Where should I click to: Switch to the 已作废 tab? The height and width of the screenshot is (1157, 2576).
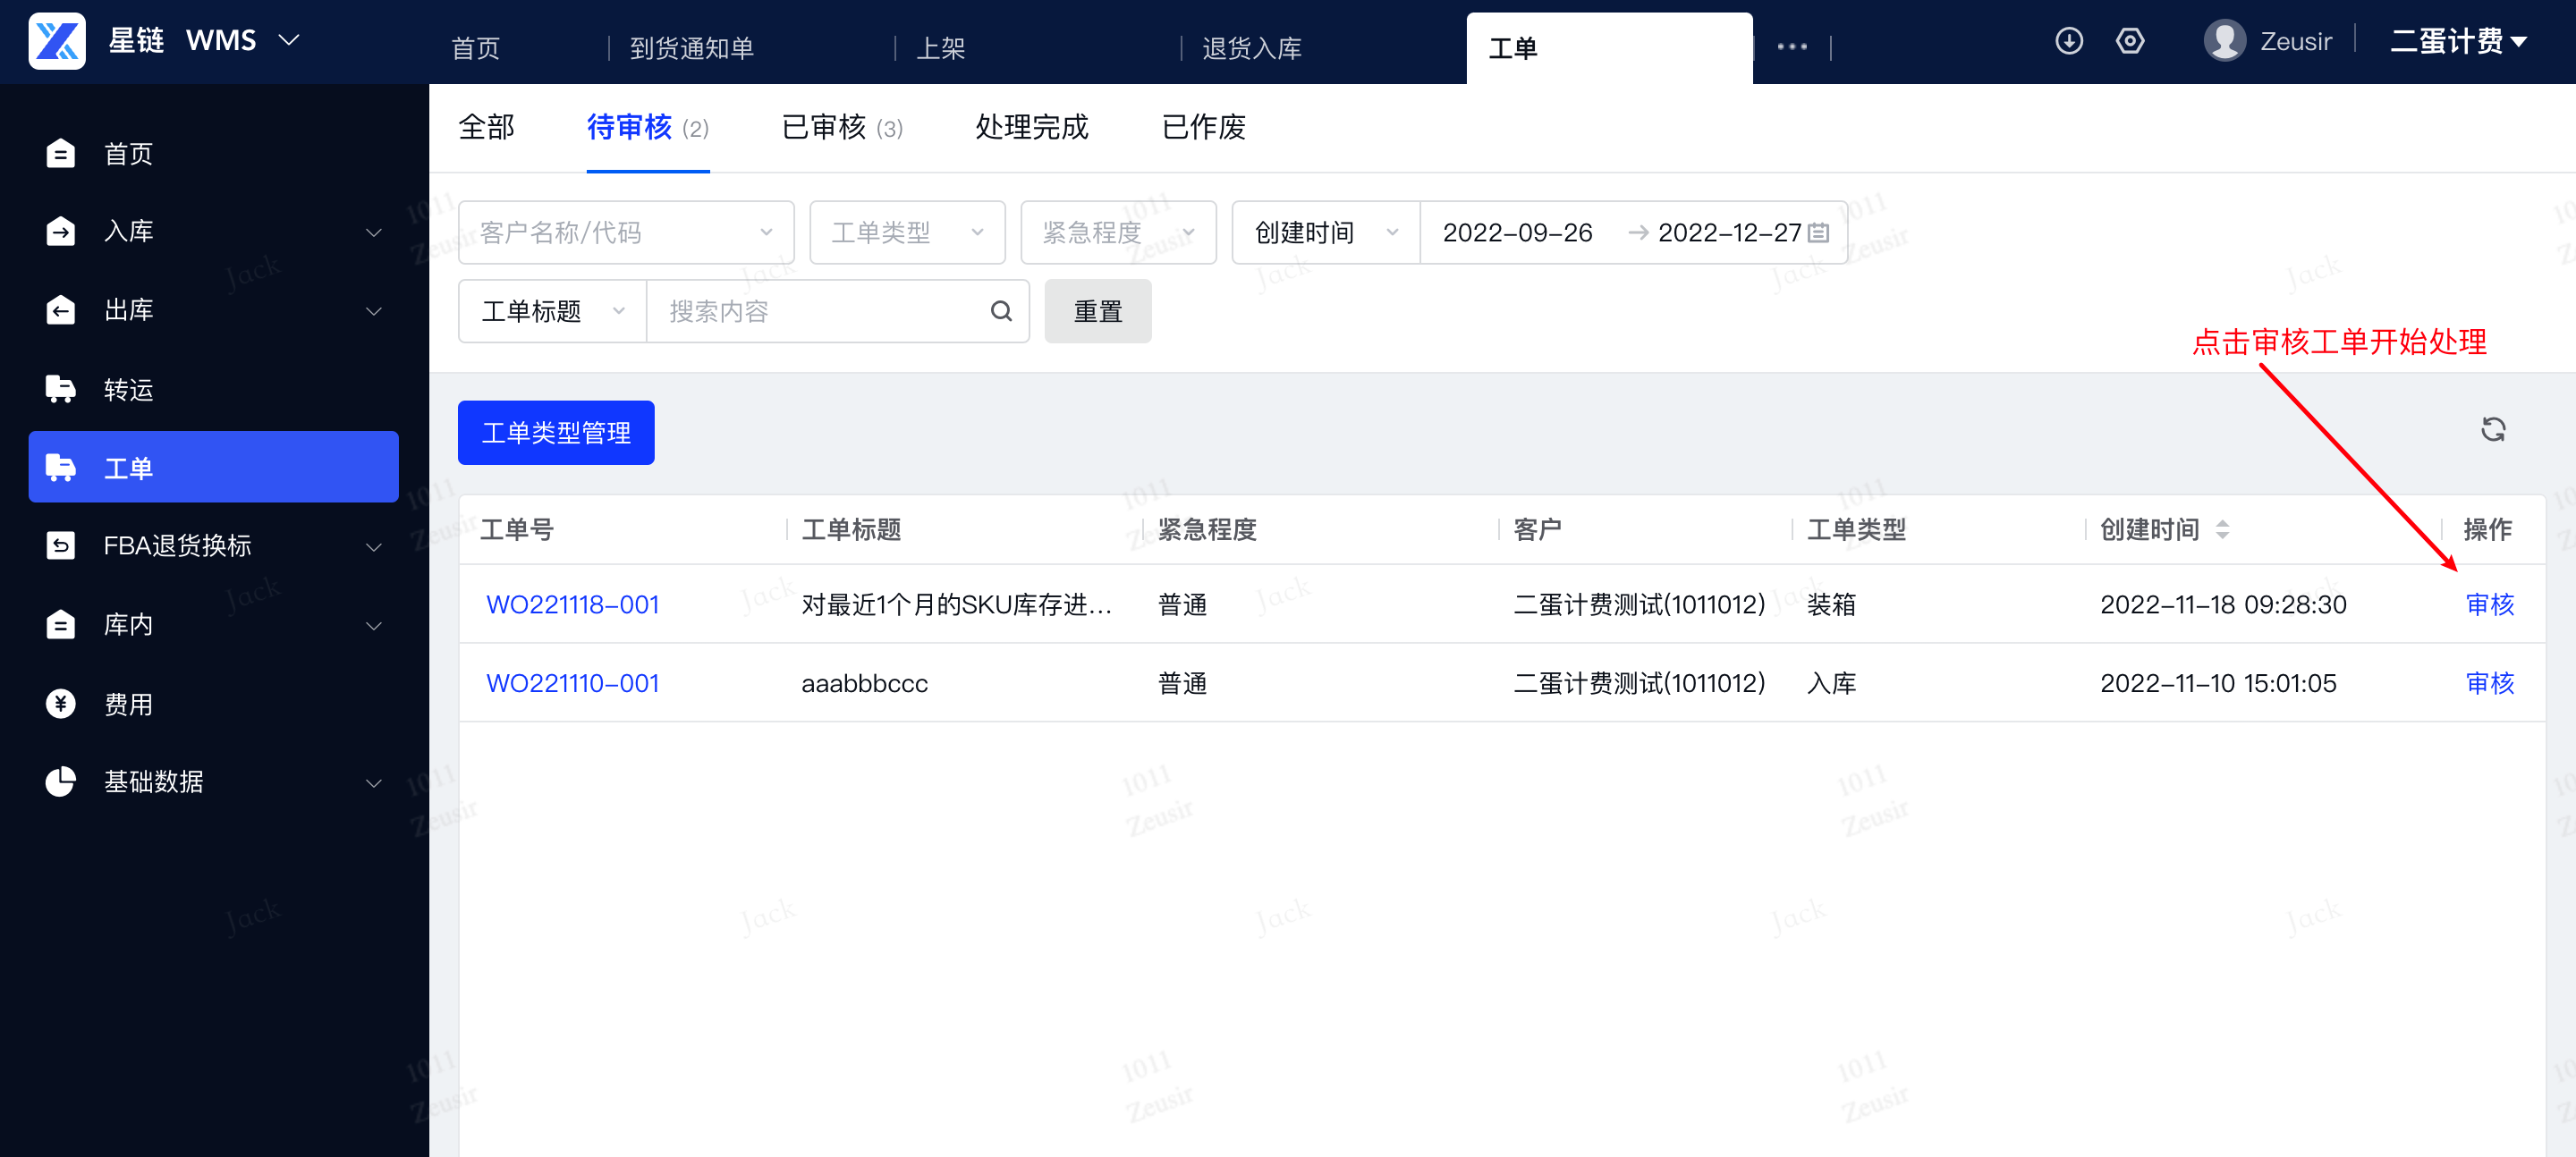point(1204,127)
